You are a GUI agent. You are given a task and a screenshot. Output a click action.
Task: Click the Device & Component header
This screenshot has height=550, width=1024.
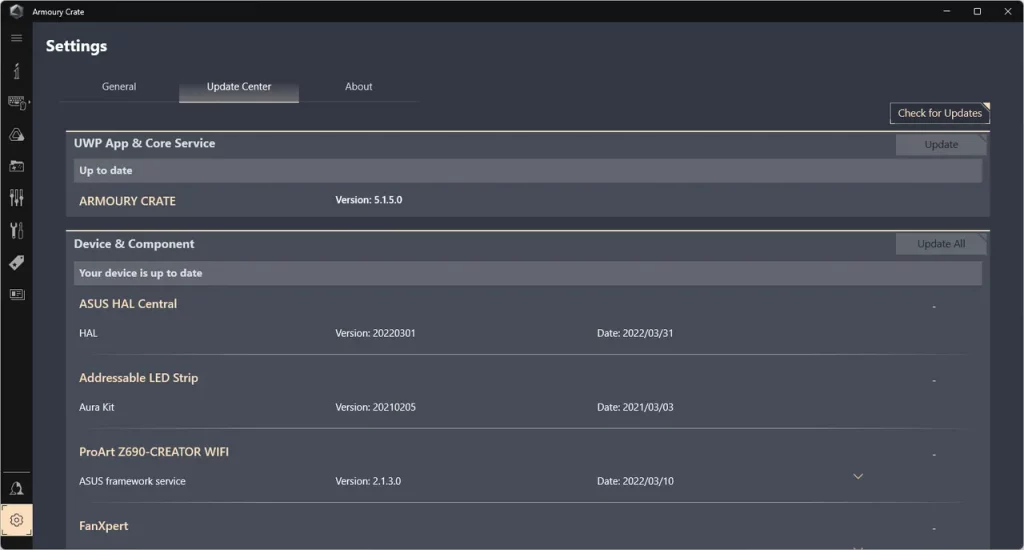pos(134,244)
